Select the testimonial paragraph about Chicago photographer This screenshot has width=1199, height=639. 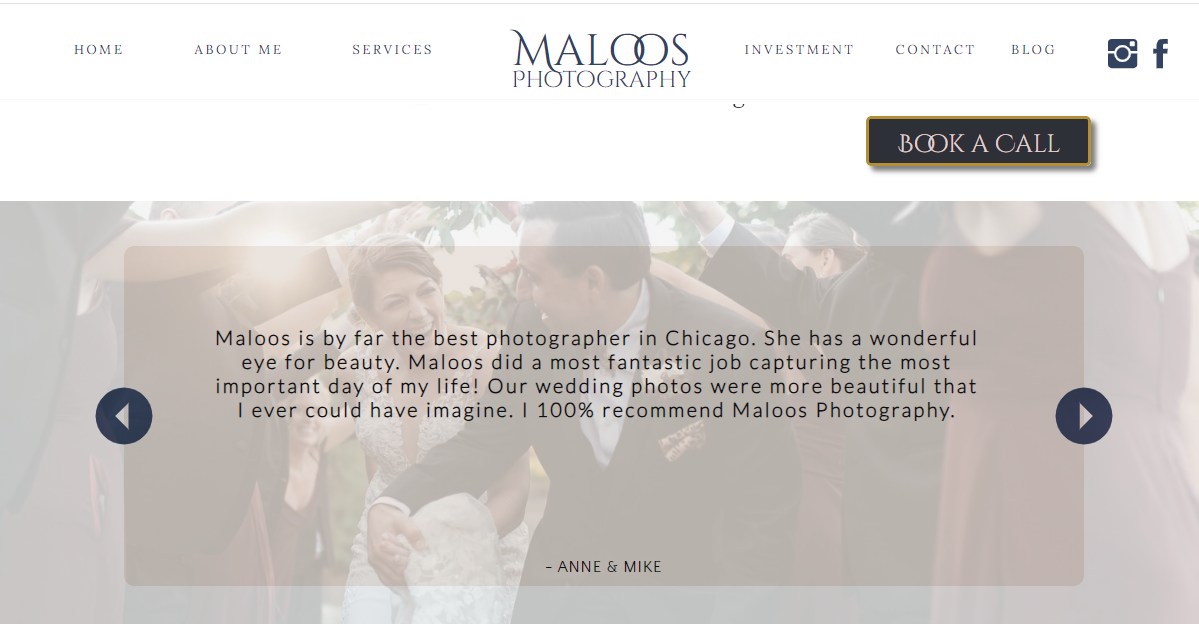click(x=596, y=374)
